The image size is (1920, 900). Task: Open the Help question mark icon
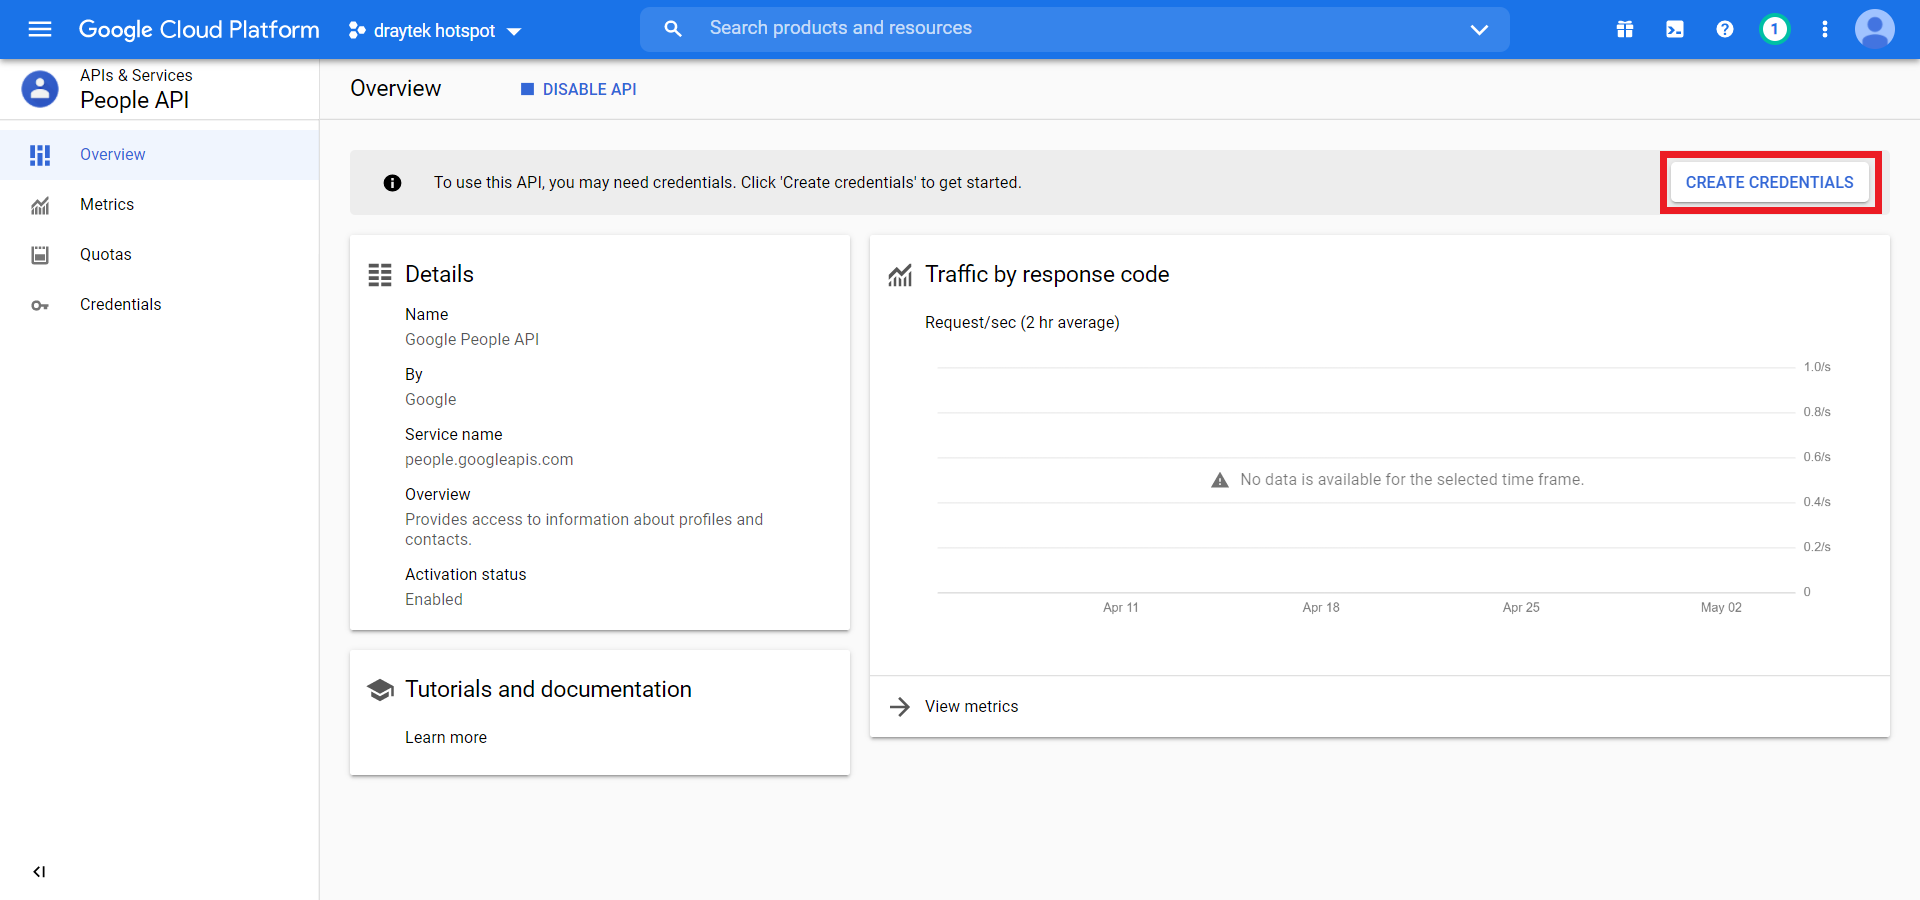click(1725, 29)
